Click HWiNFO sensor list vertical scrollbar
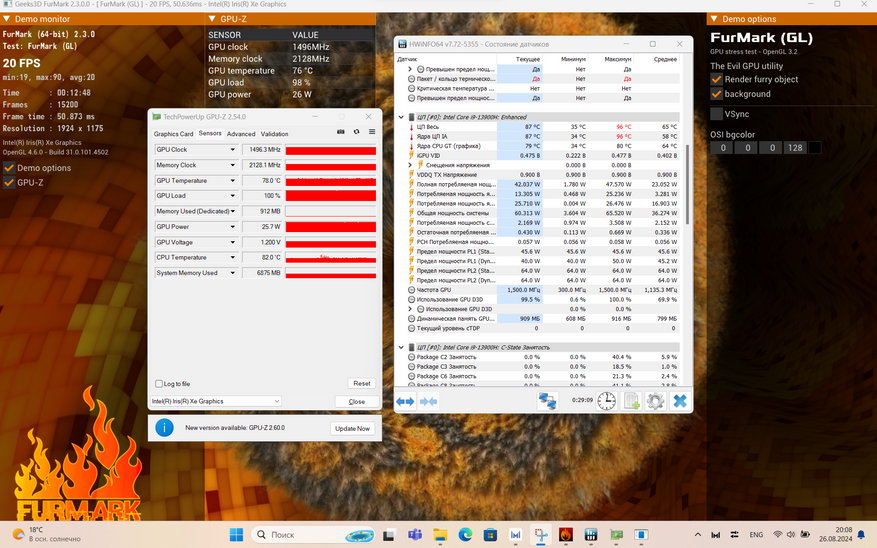This screenshot has width=877, height=548. pos(687,185)
